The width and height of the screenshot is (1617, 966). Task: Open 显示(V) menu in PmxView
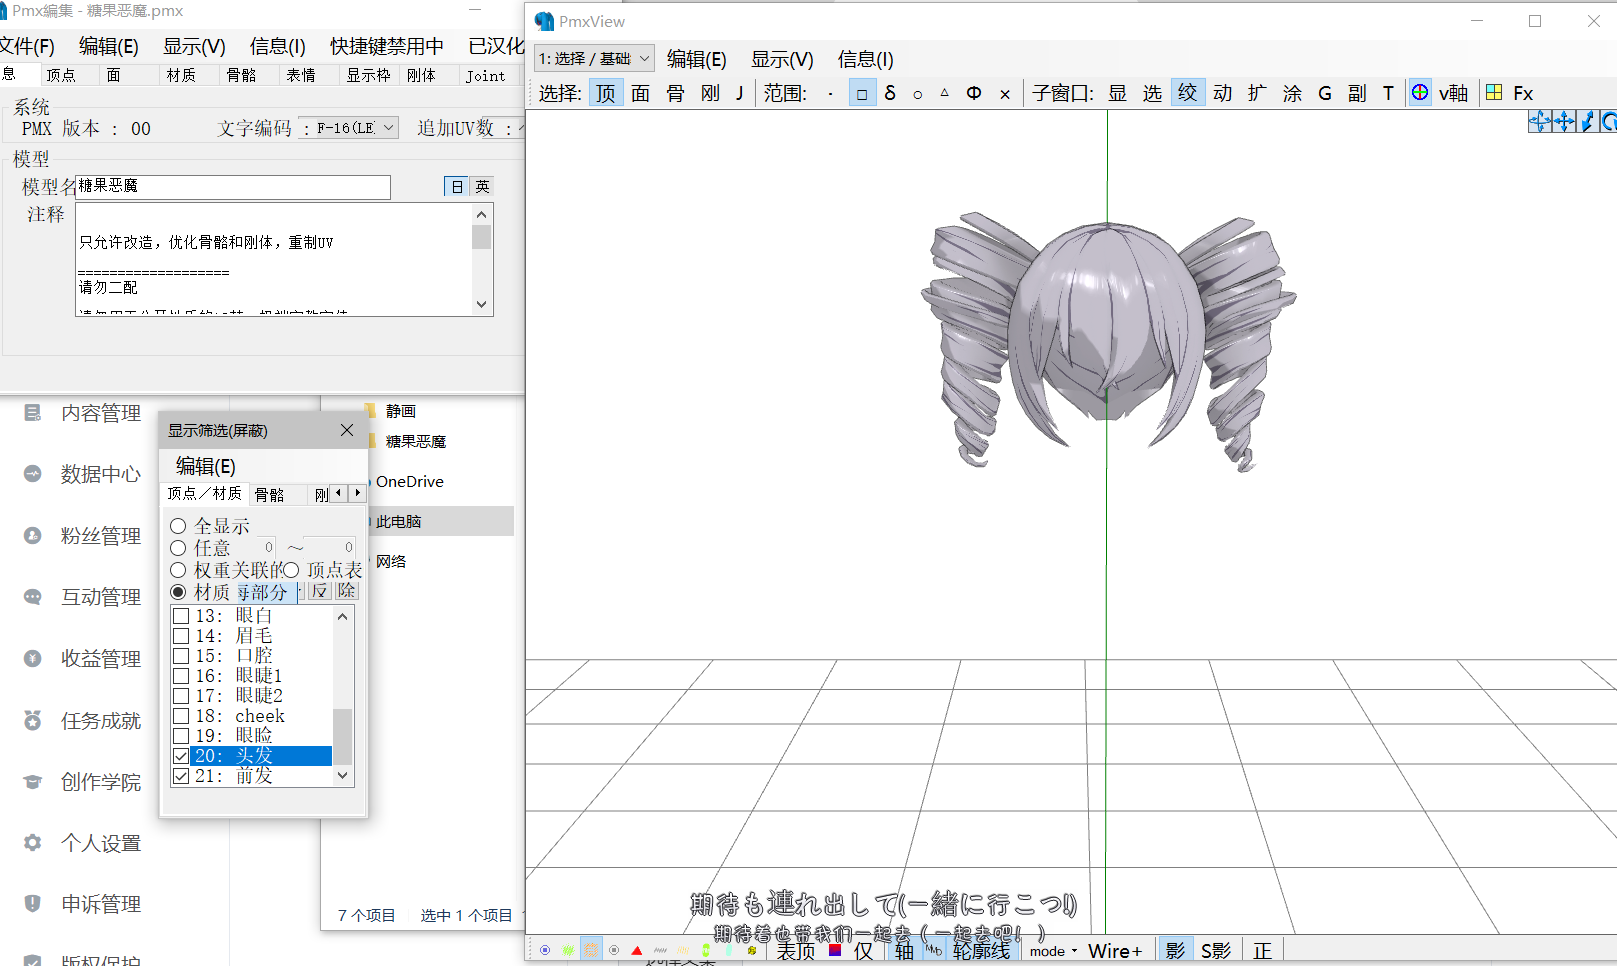pyautogui.click(x=782, y=59)
